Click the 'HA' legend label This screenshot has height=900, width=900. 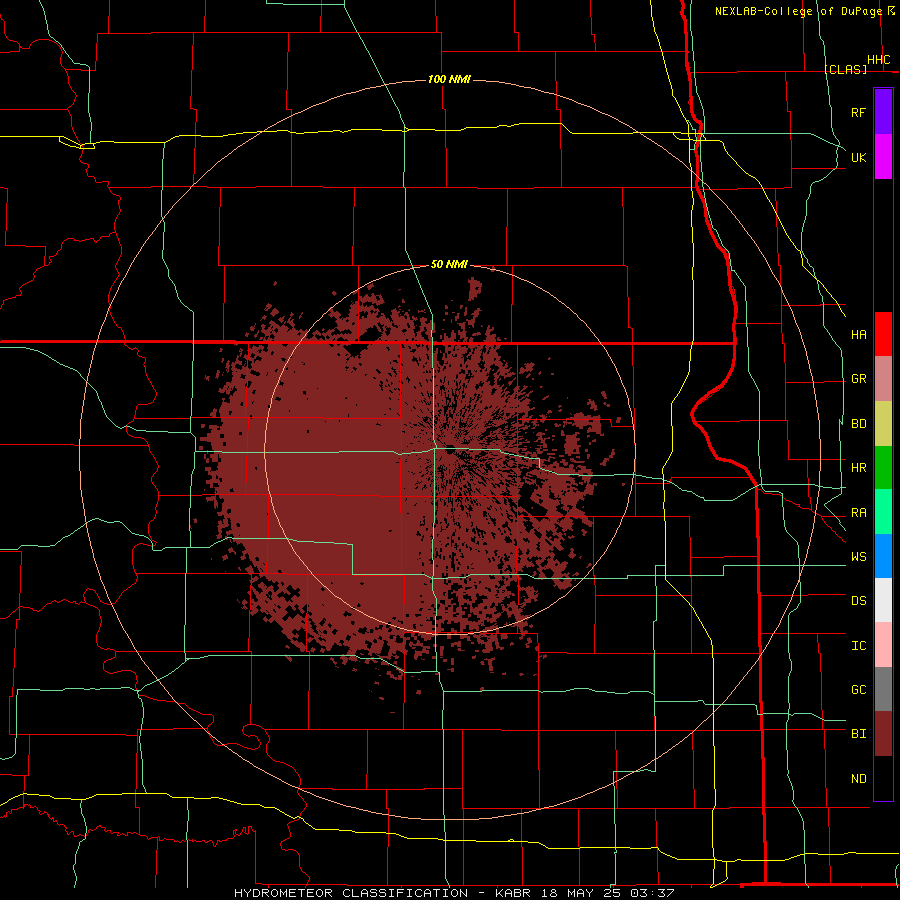click(859, 334)
